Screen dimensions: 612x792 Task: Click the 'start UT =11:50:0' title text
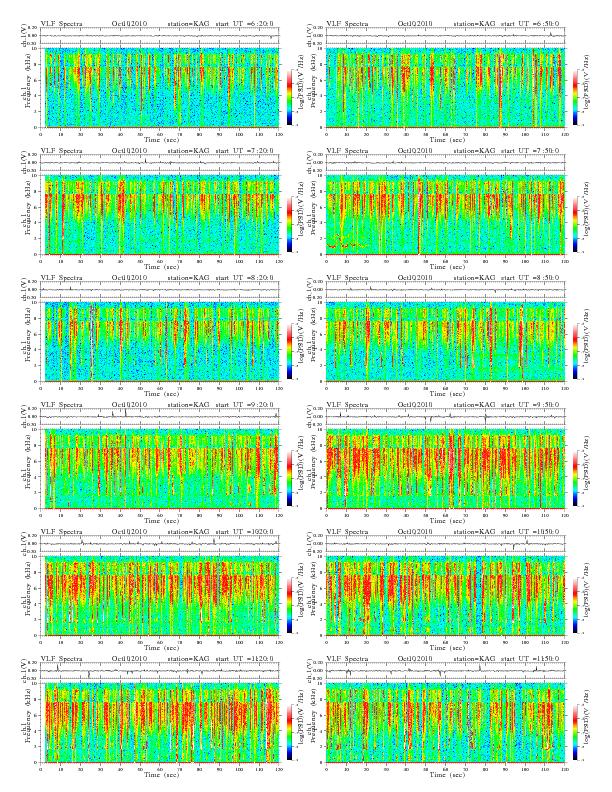tap(530, 659)
